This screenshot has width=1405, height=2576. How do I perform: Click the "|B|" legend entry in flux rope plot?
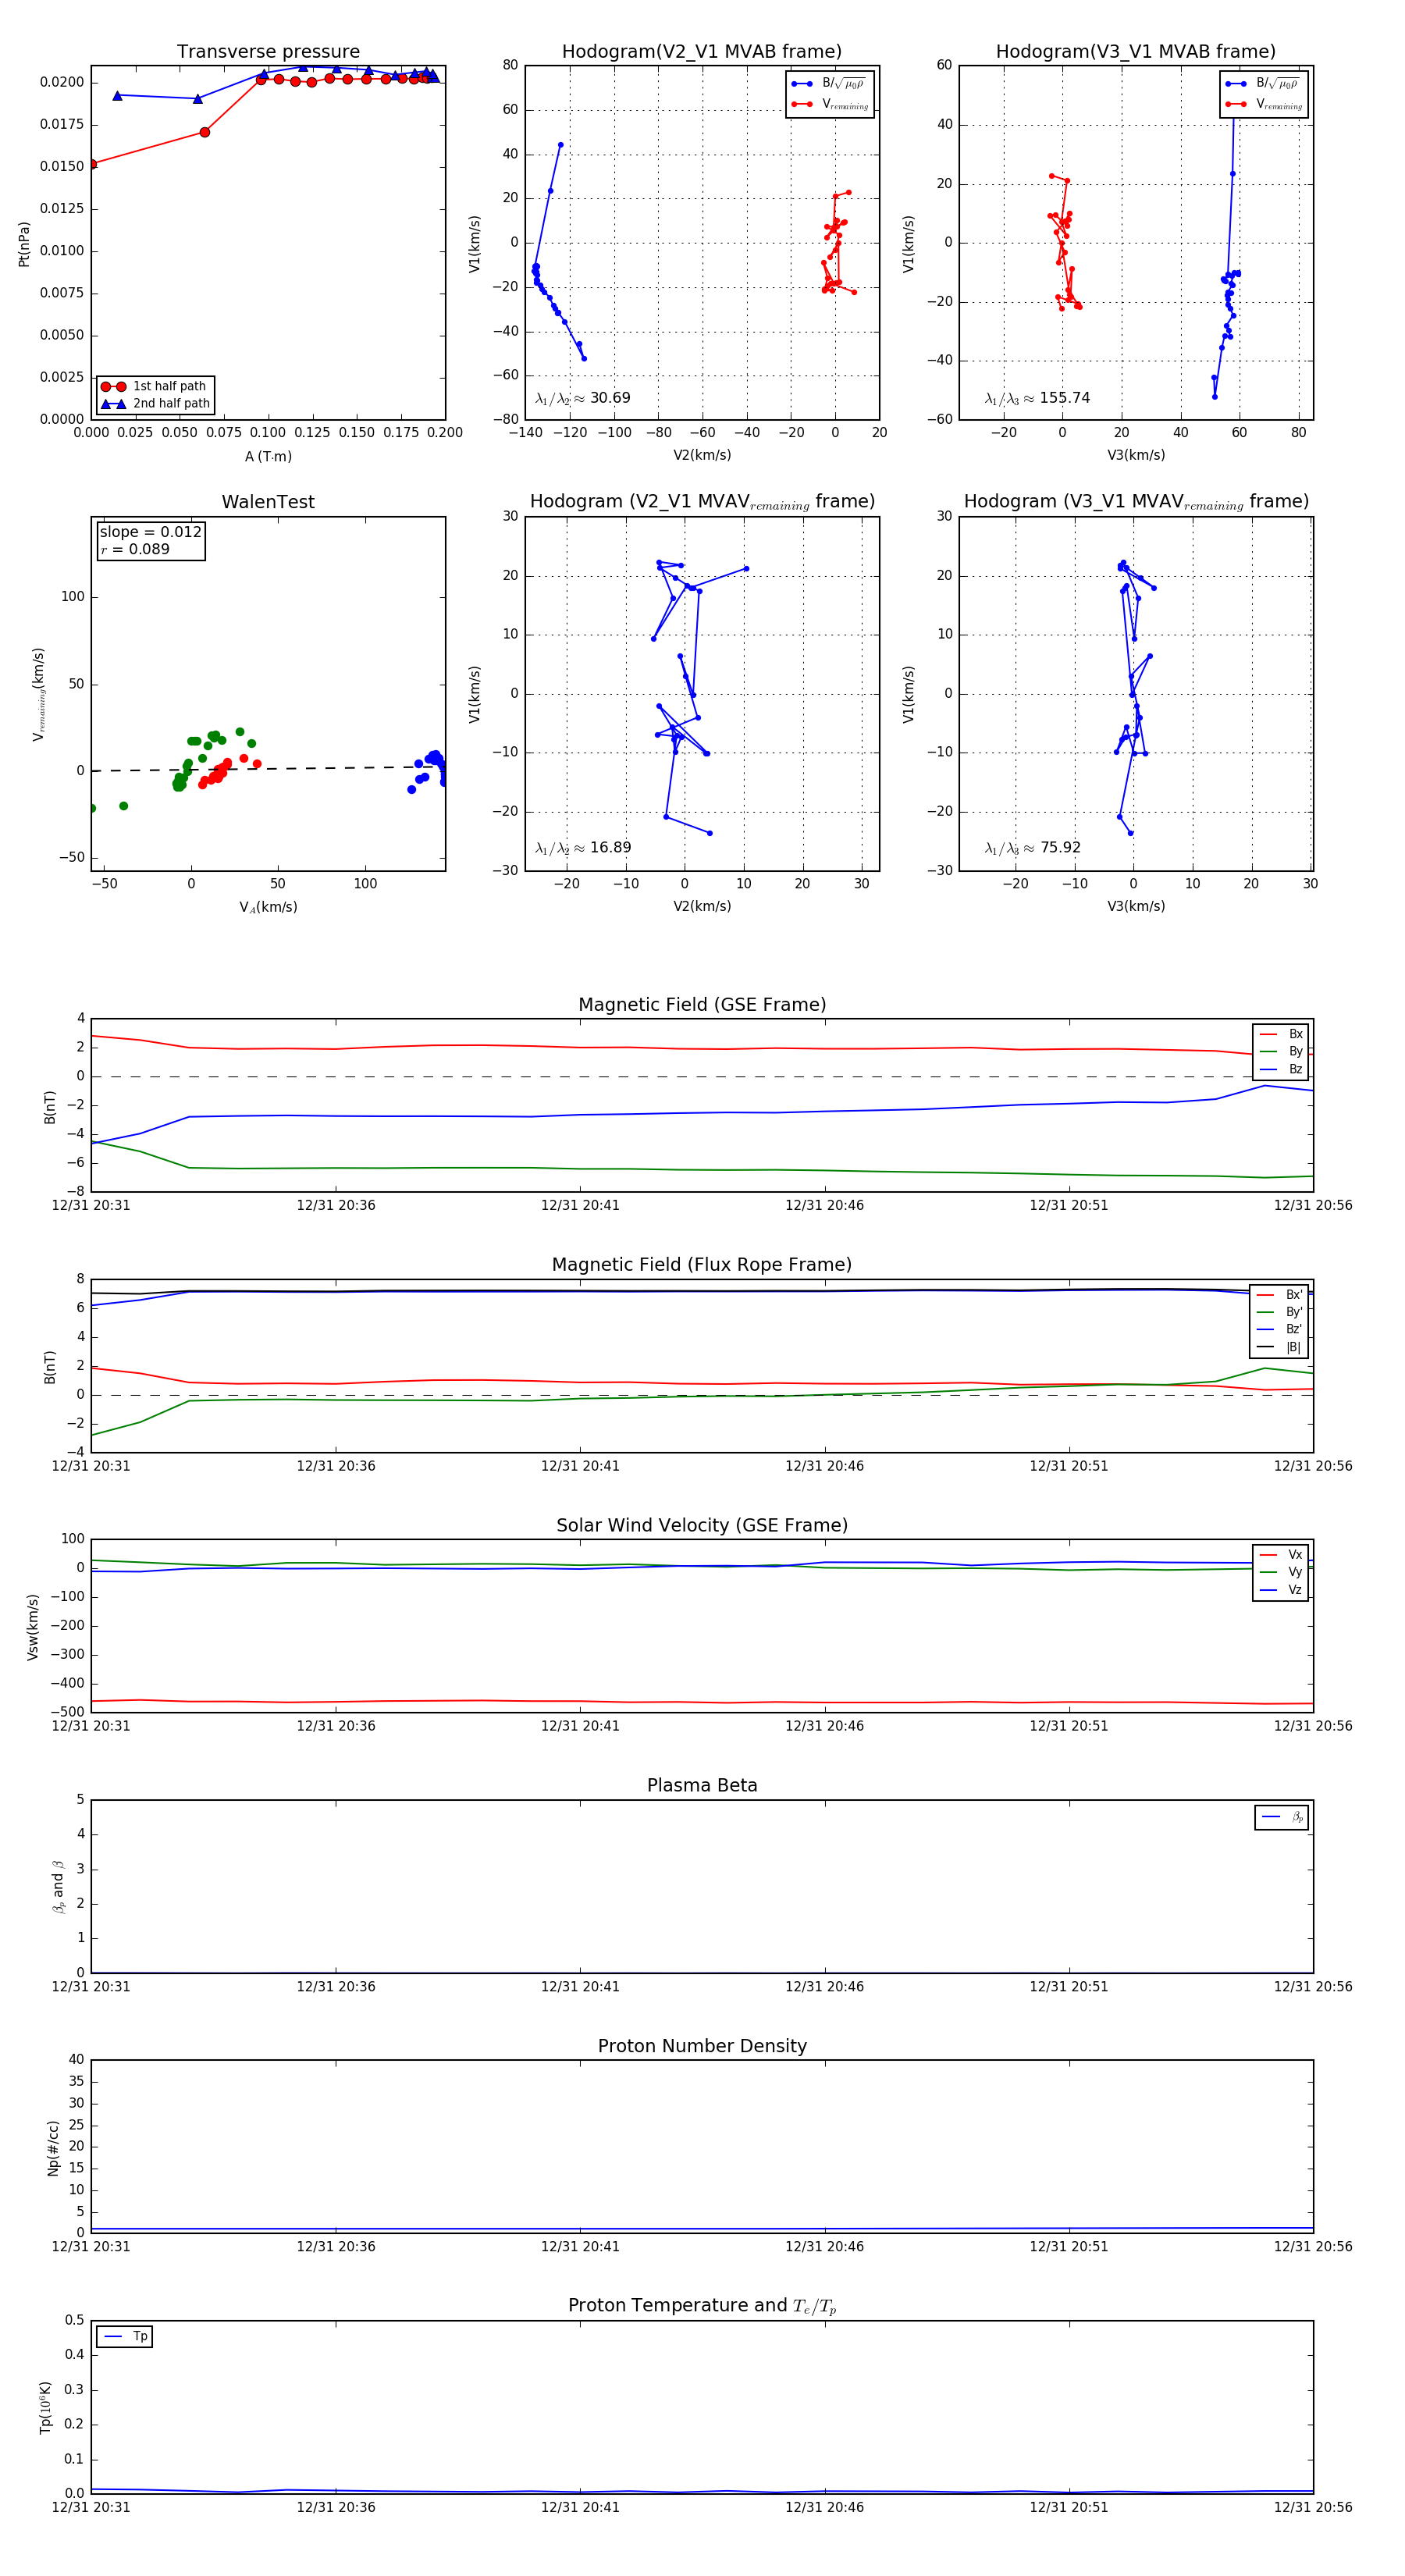pyautogui.click(x=1280, y=1347)
